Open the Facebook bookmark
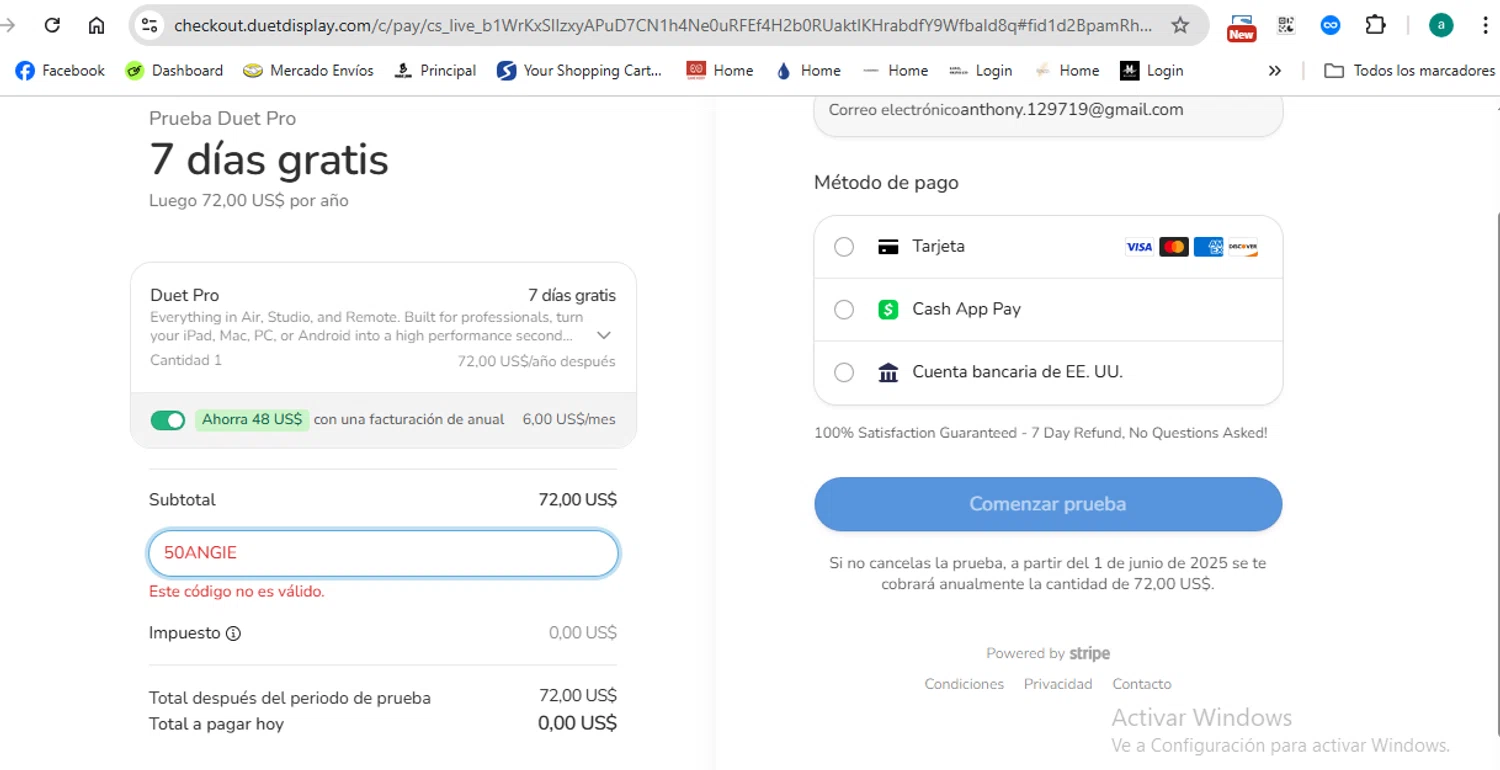The width and height of the screenshot is (1500, 770). (x=60, y=70)
